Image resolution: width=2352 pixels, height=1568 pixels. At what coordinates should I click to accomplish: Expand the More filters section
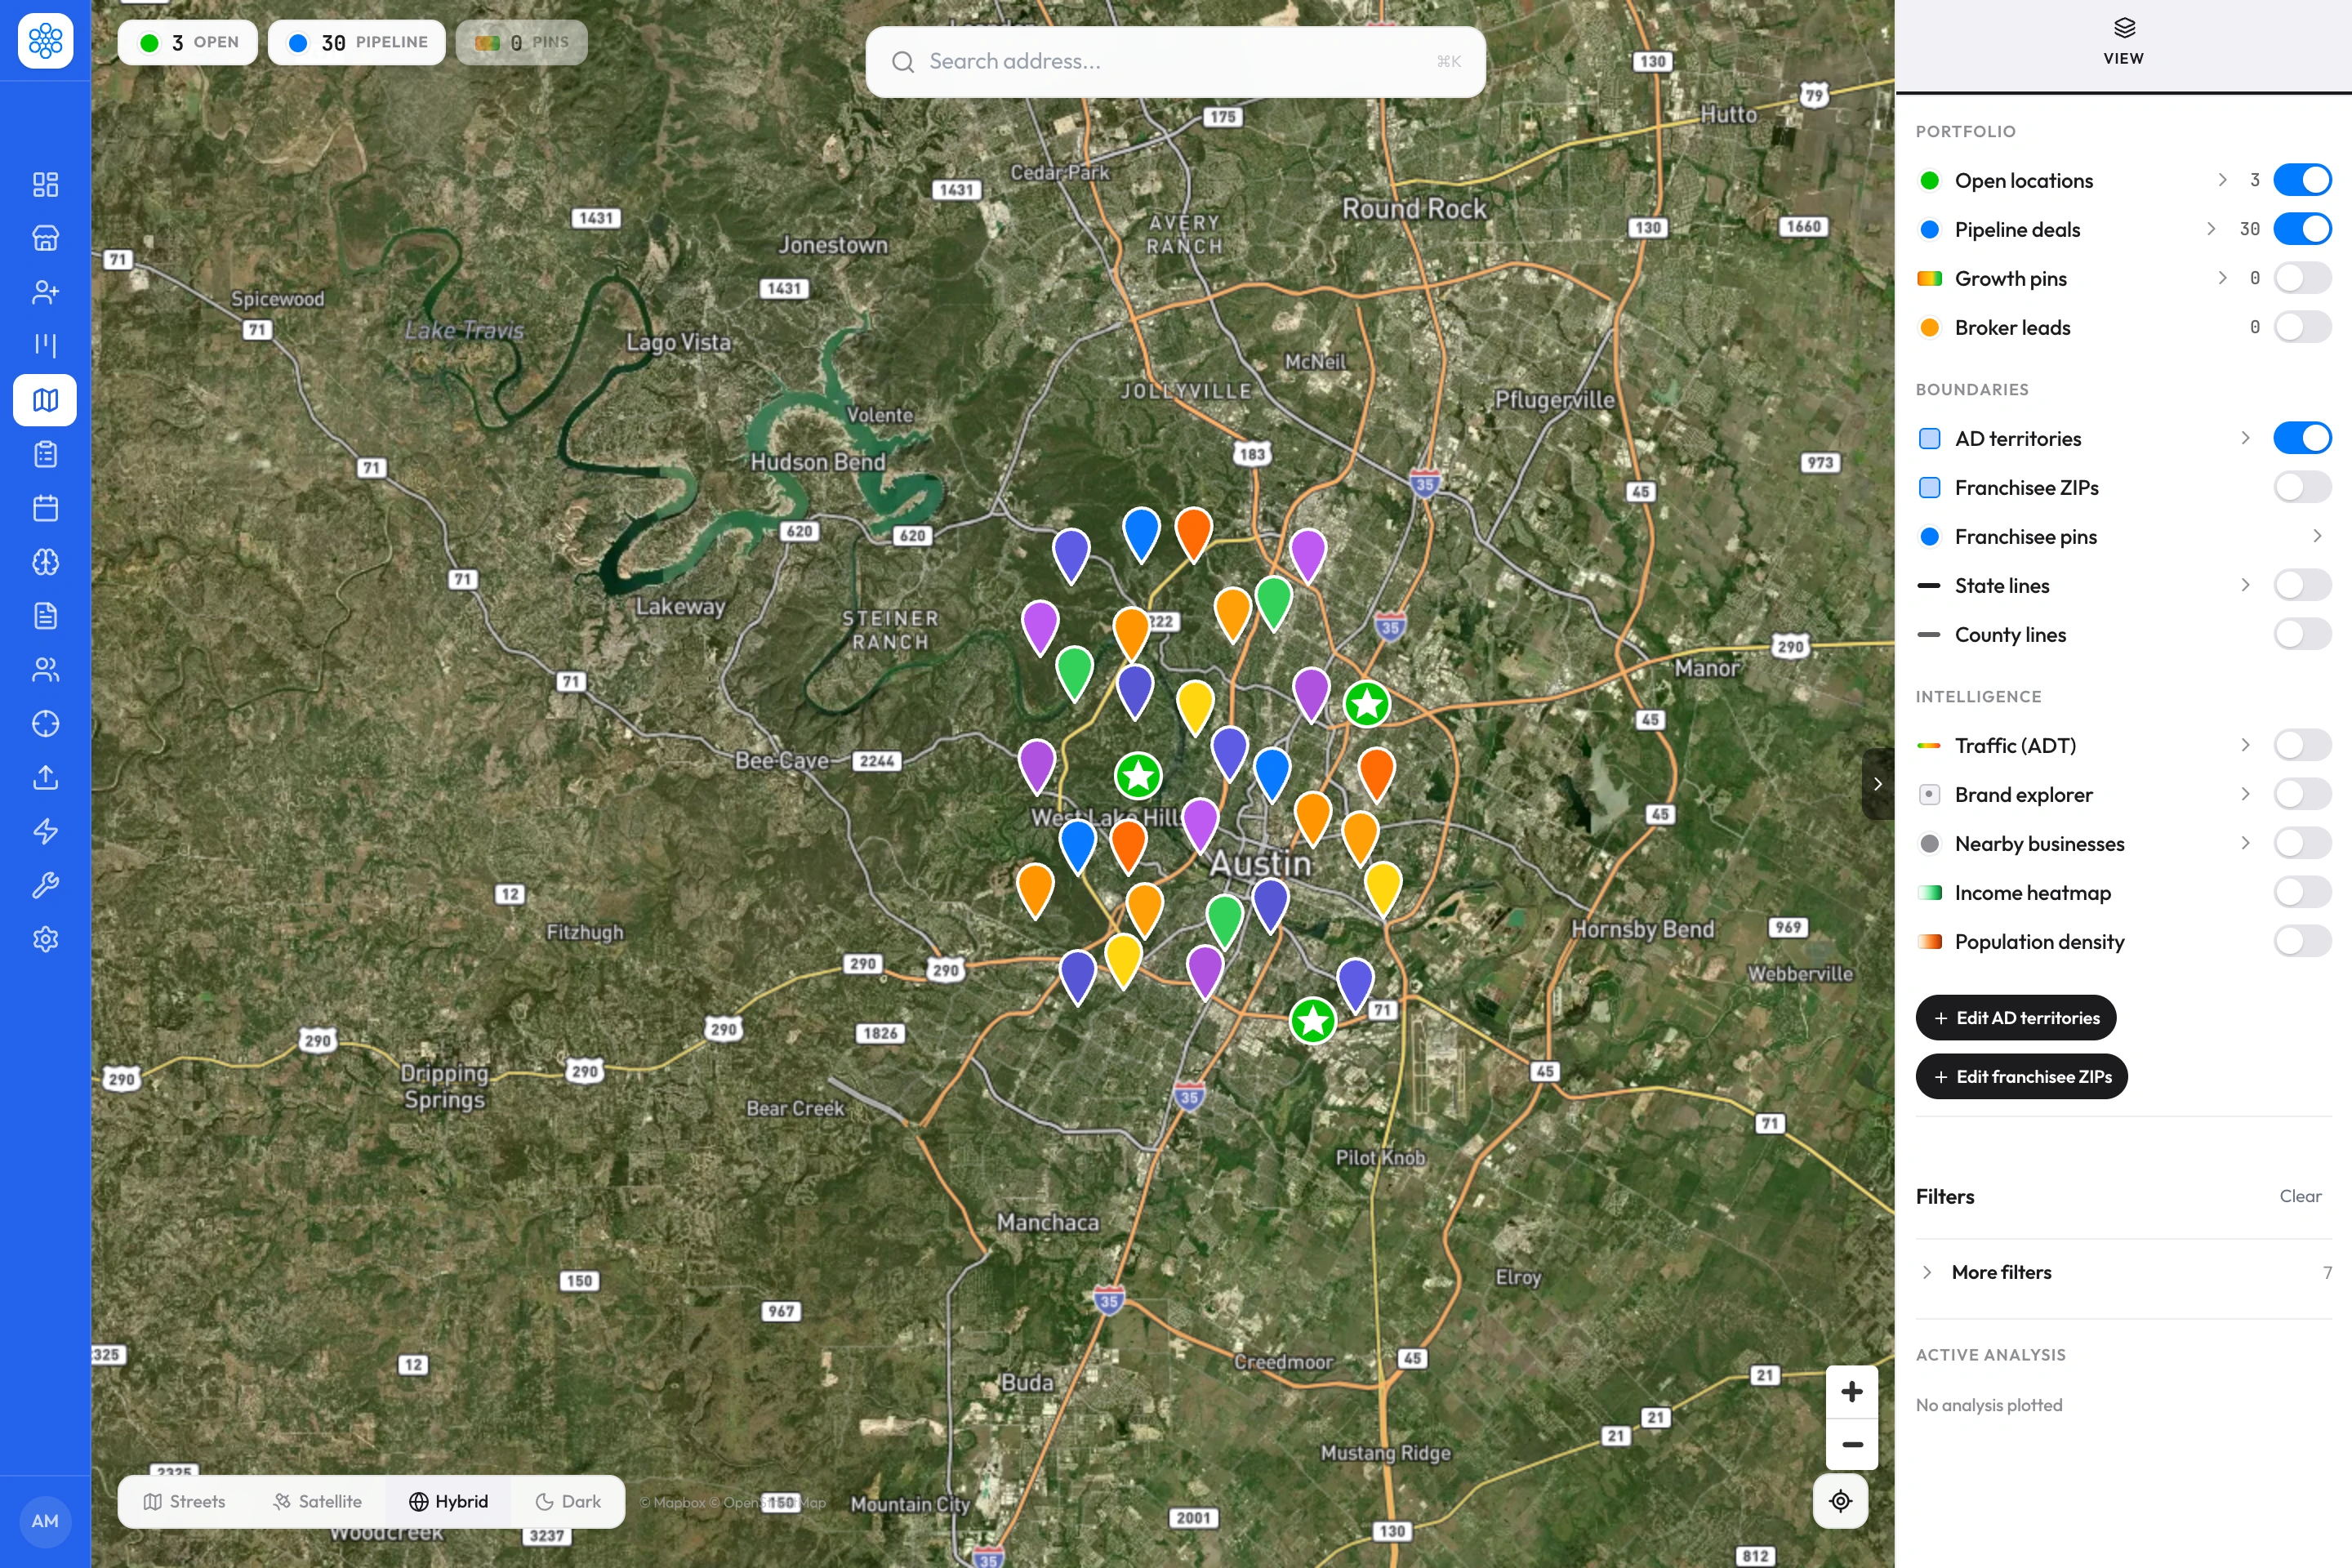[x=2123, y=1272]
